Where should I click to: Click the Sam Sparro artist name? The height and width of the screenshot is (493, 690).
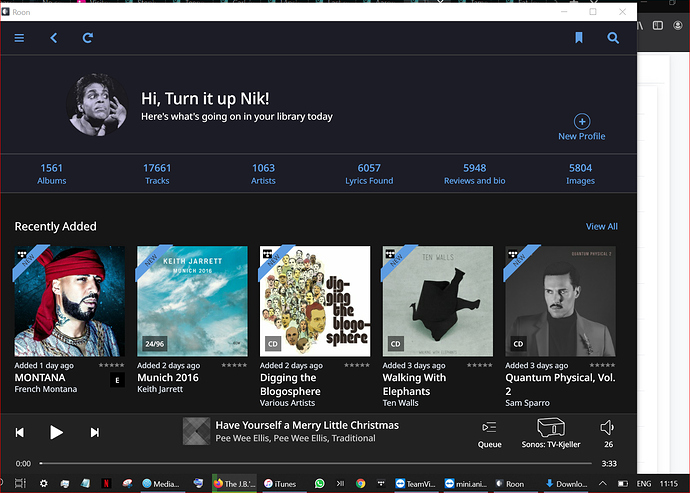[527, 403]
